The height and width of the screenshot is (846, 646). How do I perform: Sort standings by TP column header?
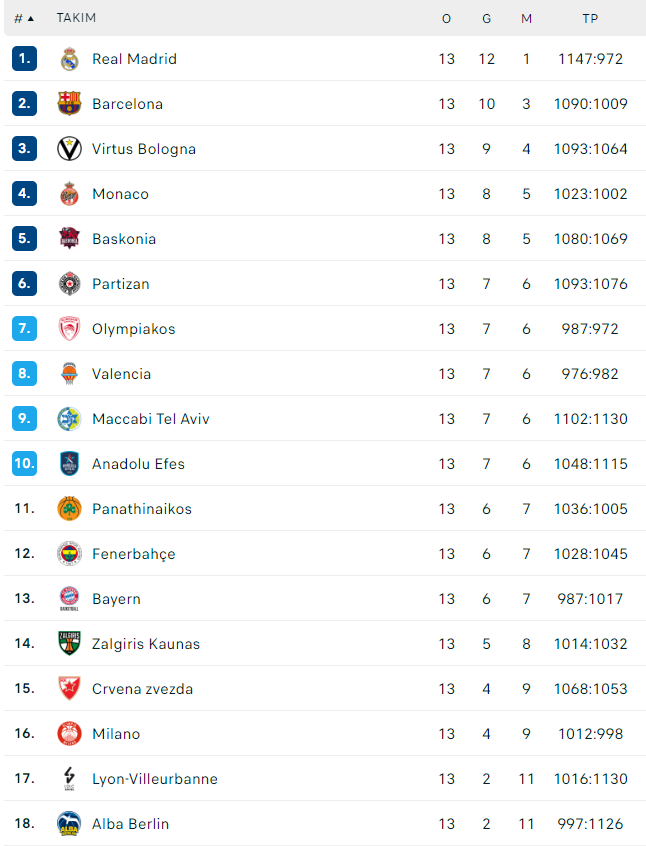pyautogui.click(x=590, y=18)
